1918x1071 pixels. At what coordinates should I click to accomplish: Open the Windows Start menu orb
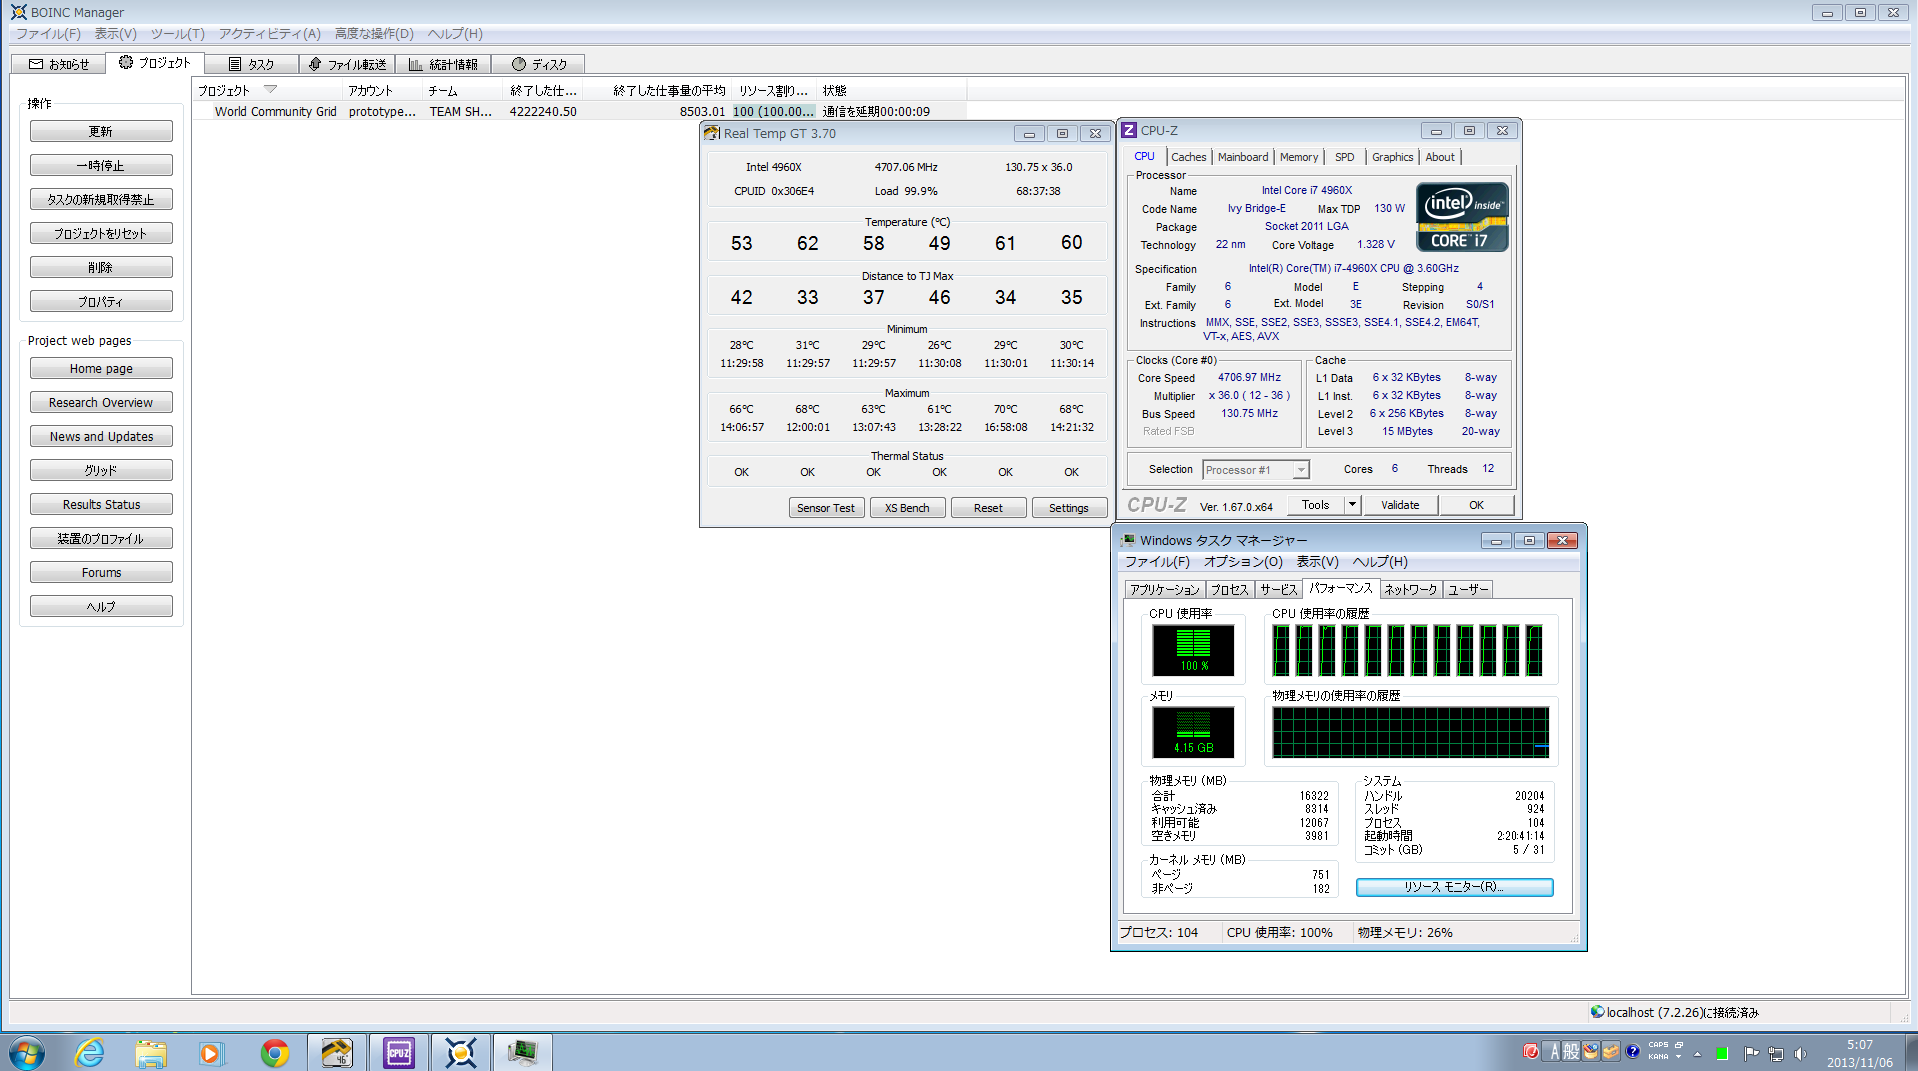coord(27,1053)
